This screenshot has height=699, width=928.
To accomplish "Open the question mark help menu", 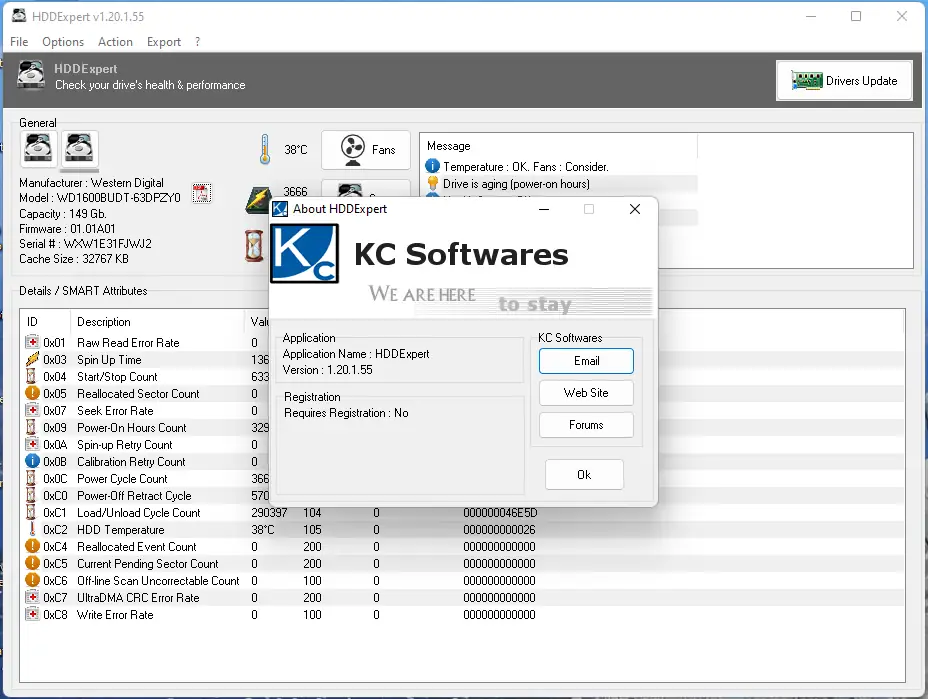I will (x=197, y=41).
